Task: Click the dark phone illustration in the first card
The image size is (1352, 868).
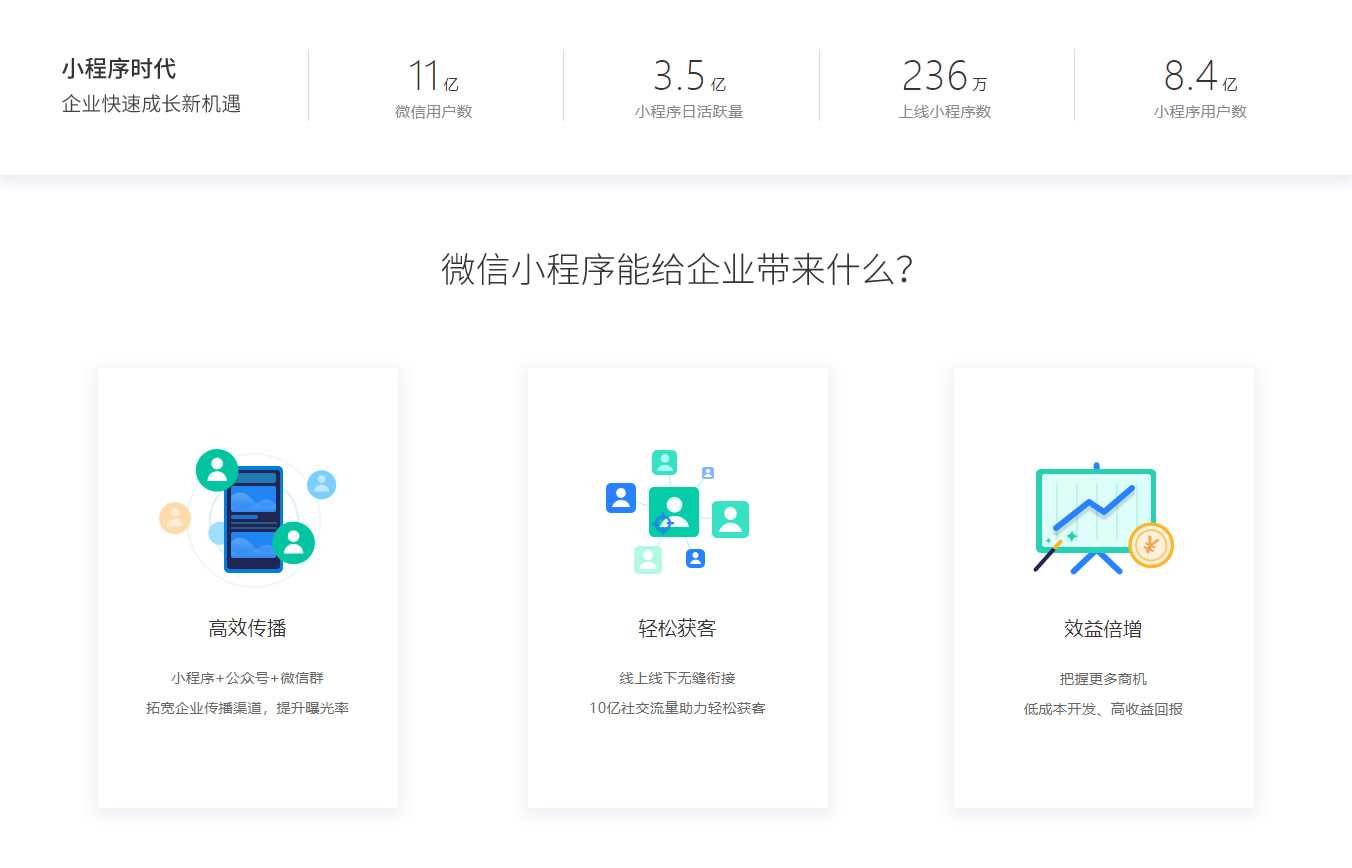Action: coord(253,518)
